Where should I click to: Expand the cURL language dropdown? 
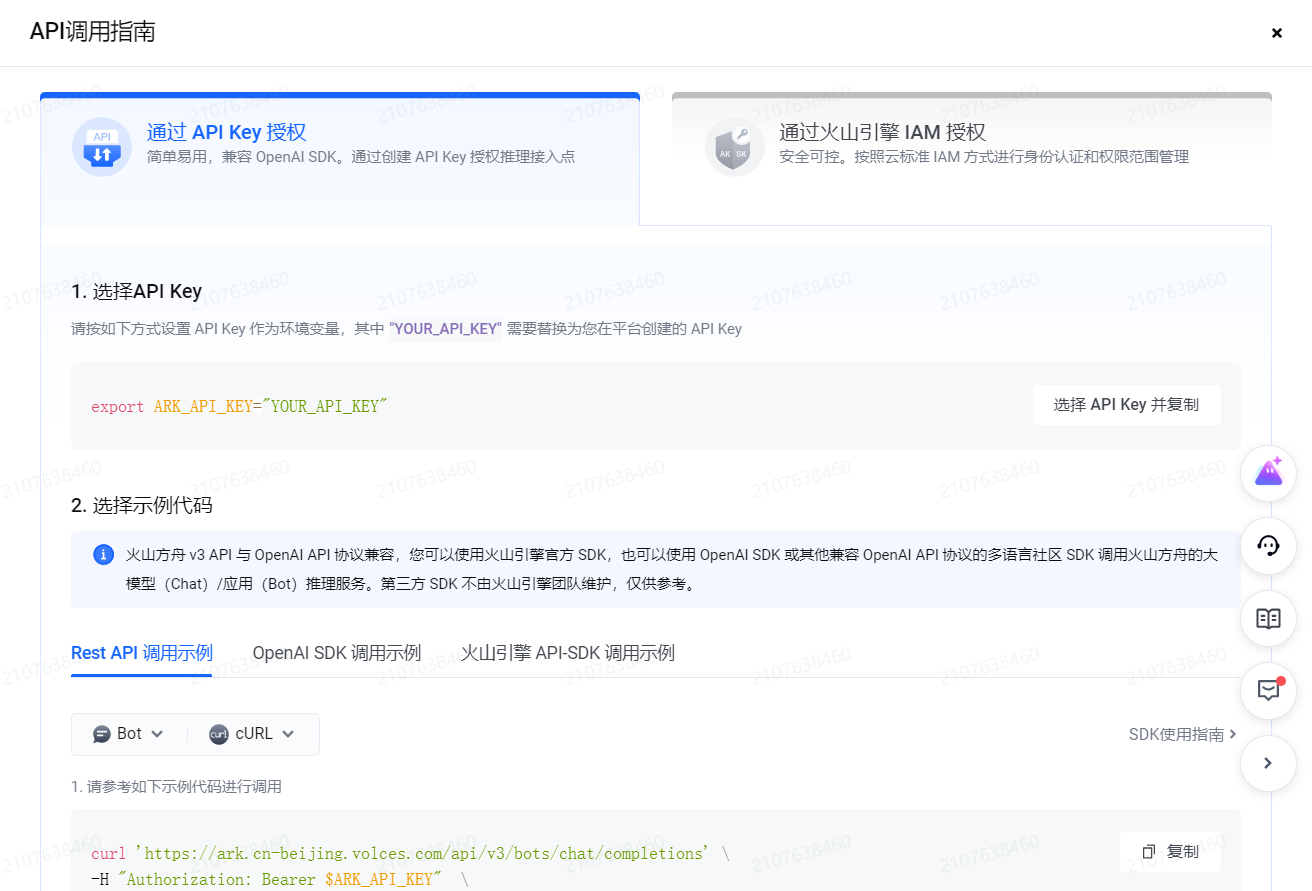coord(253,734)
